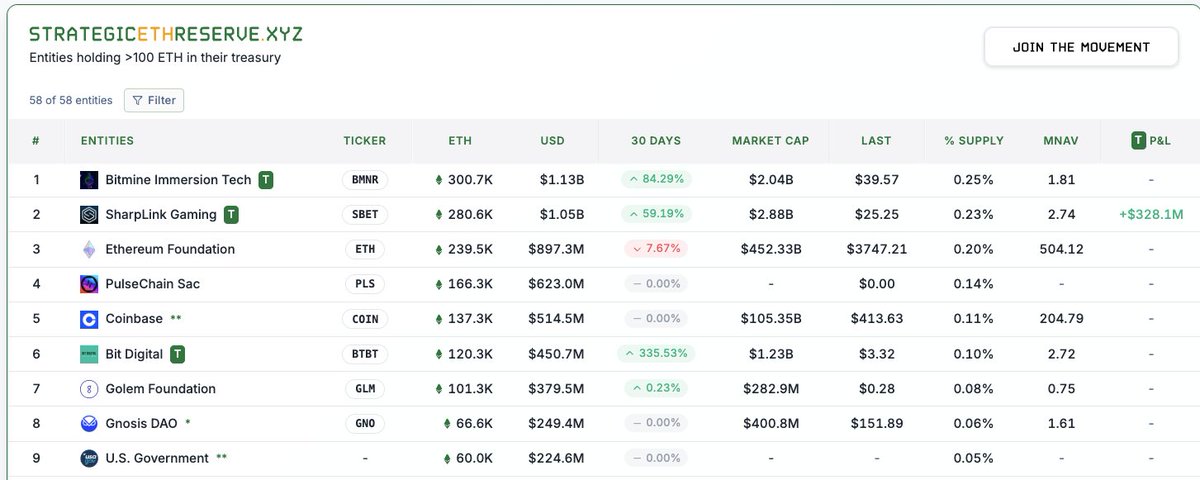The image size is (1200, 480).
Task: Click ETH icon next to 137.3K
Action: 438,319
